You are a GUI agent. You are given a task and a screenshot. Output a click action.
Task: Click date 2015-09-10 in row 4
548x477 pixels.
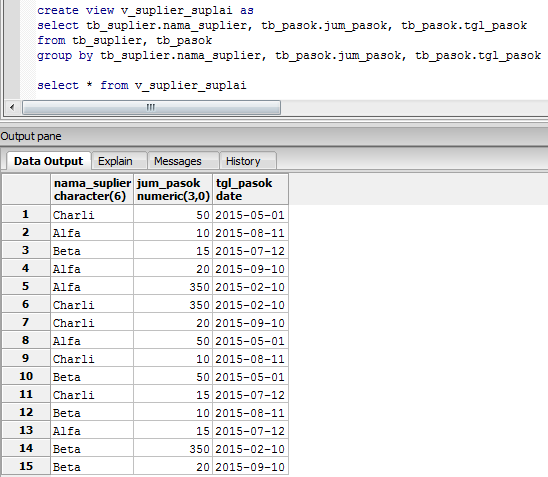coord(250,268)
